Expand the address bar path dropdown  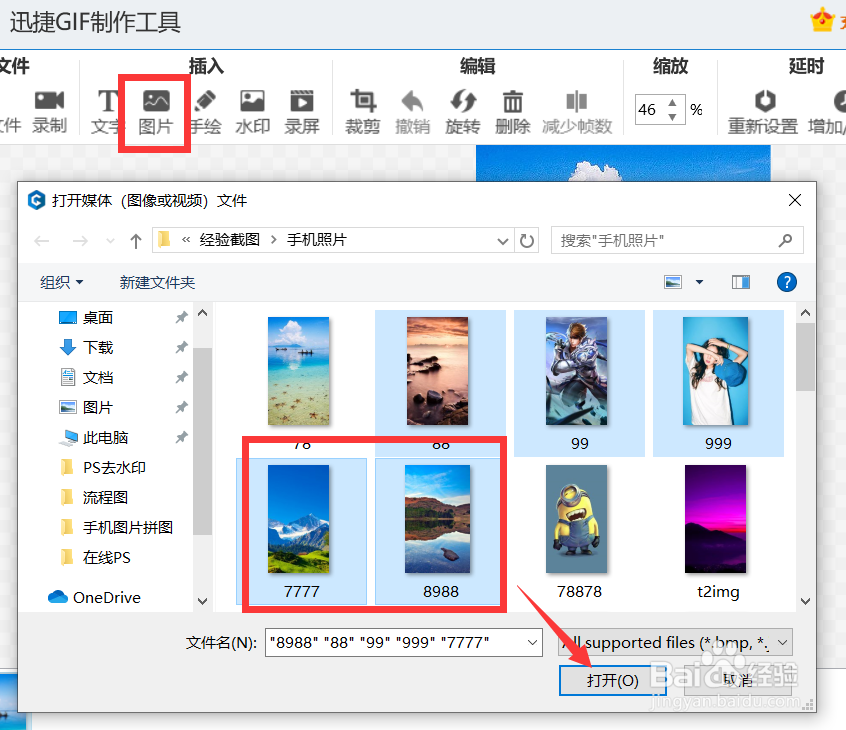pos(502,241)
